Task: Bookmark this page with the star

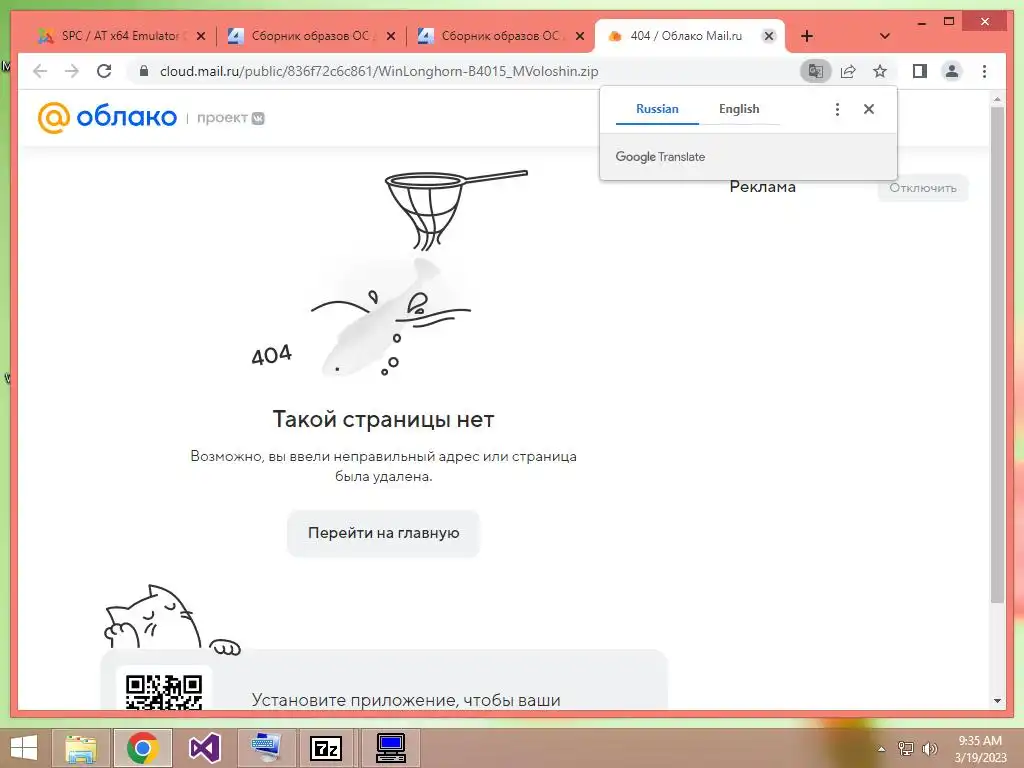Action: tap(880, 71)
